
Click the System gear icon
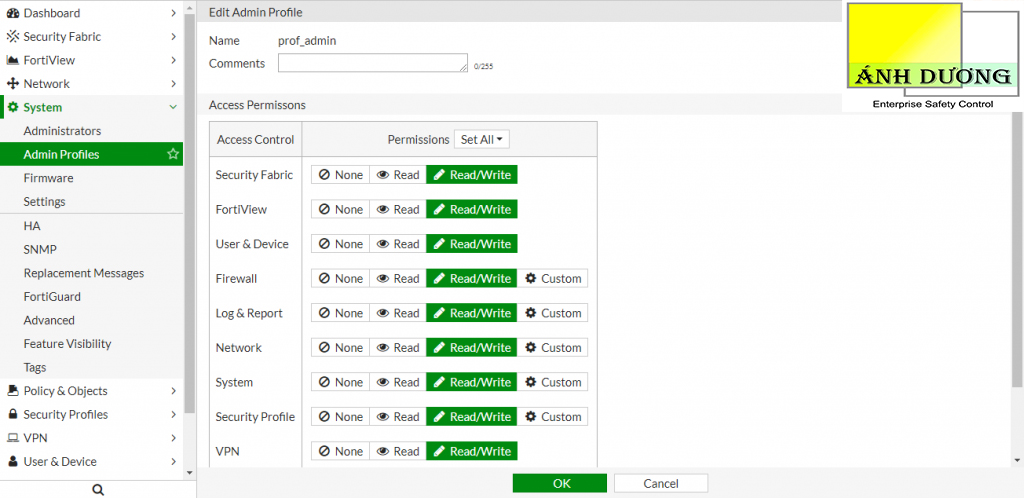[13, 107]
